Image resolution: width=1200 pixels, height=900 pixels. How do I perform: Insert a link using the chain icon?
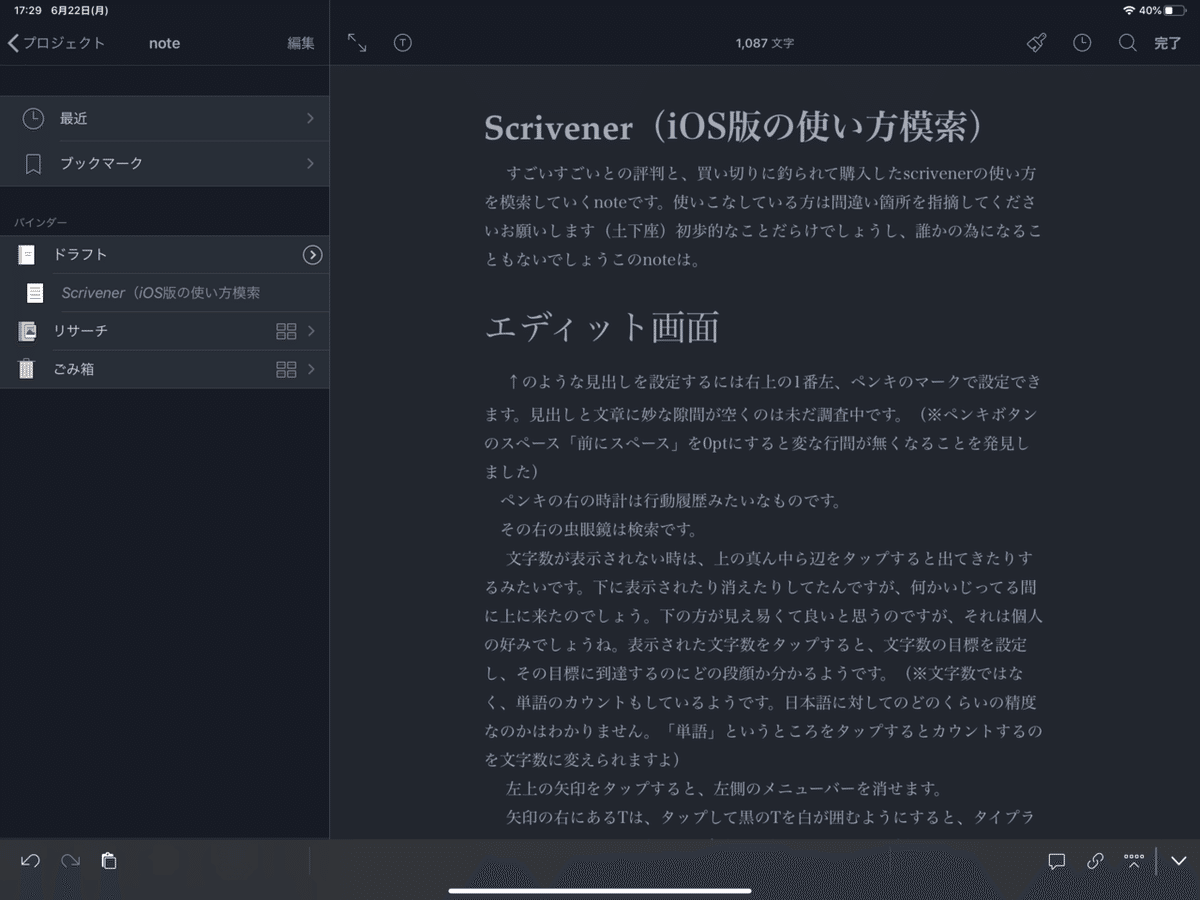coord(1094,860)
